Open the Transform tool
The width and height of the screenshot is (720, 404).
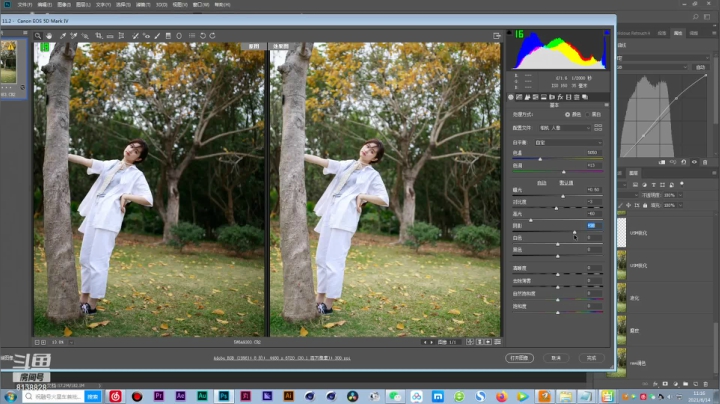pos(122,36)
